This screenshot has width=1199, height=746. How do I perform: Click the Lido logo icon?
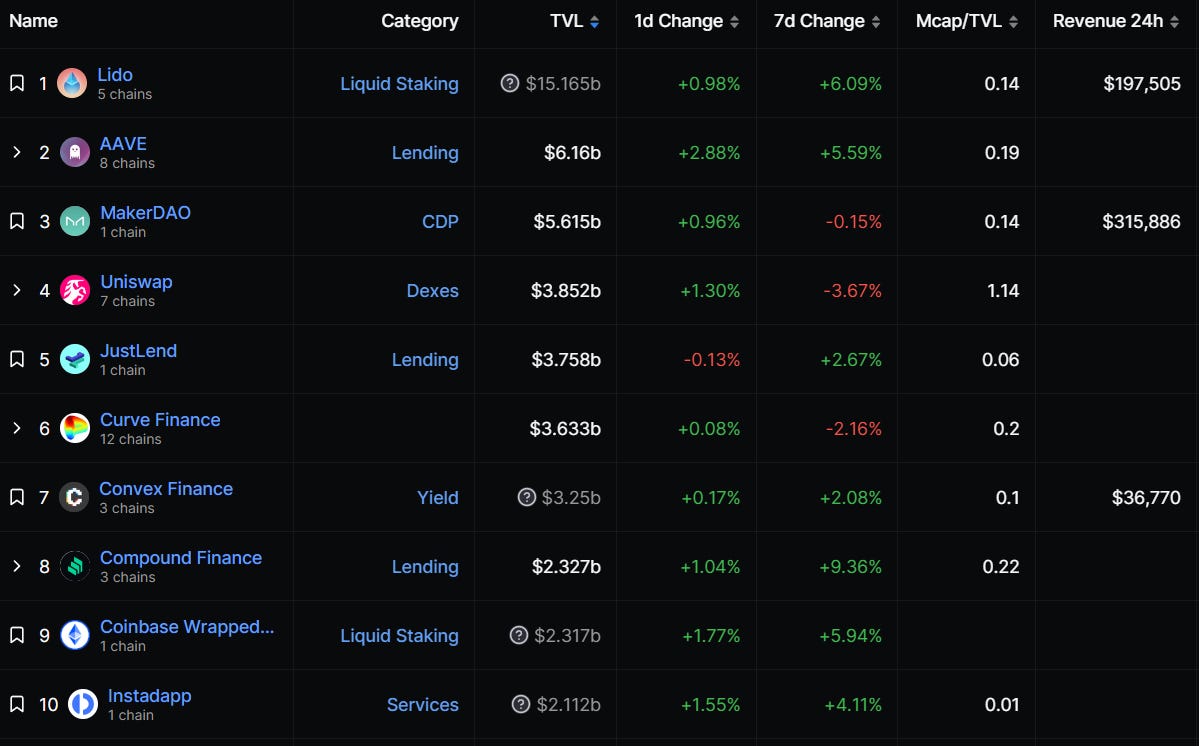pos(72,83)
